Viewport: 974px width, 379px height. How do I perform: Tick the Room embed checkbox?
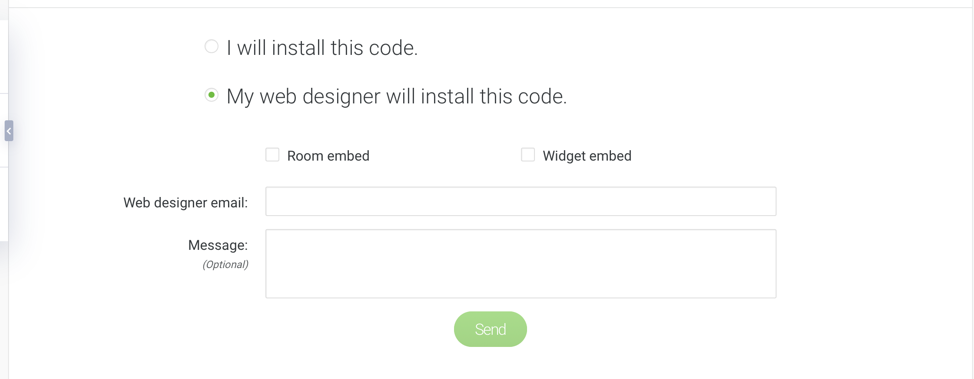click(x=272, y=155)
